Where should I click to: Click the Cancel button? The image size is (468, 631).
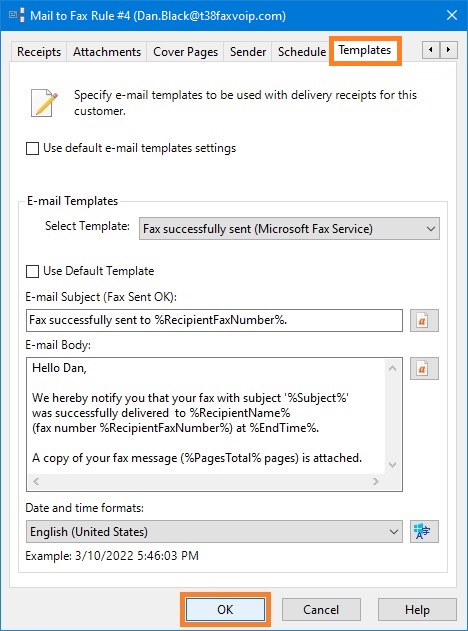[321, 610]
